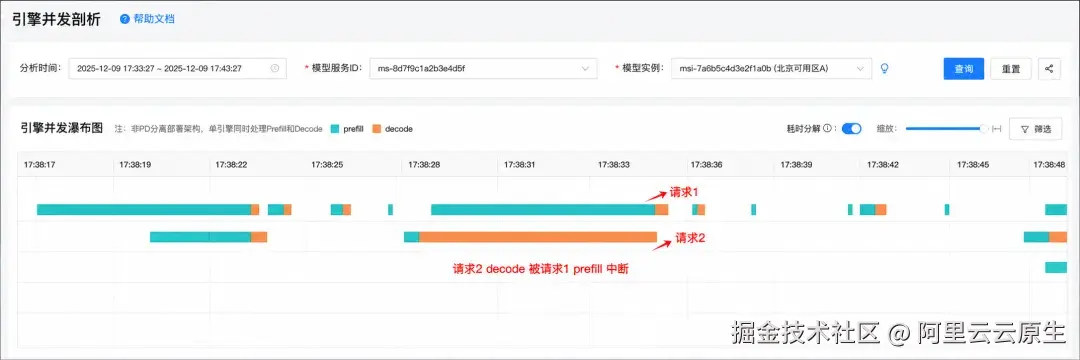Click the fit-width icon after zoom slider
The height and width of the screenshot is (360, 1080).
tap(997, 129)
